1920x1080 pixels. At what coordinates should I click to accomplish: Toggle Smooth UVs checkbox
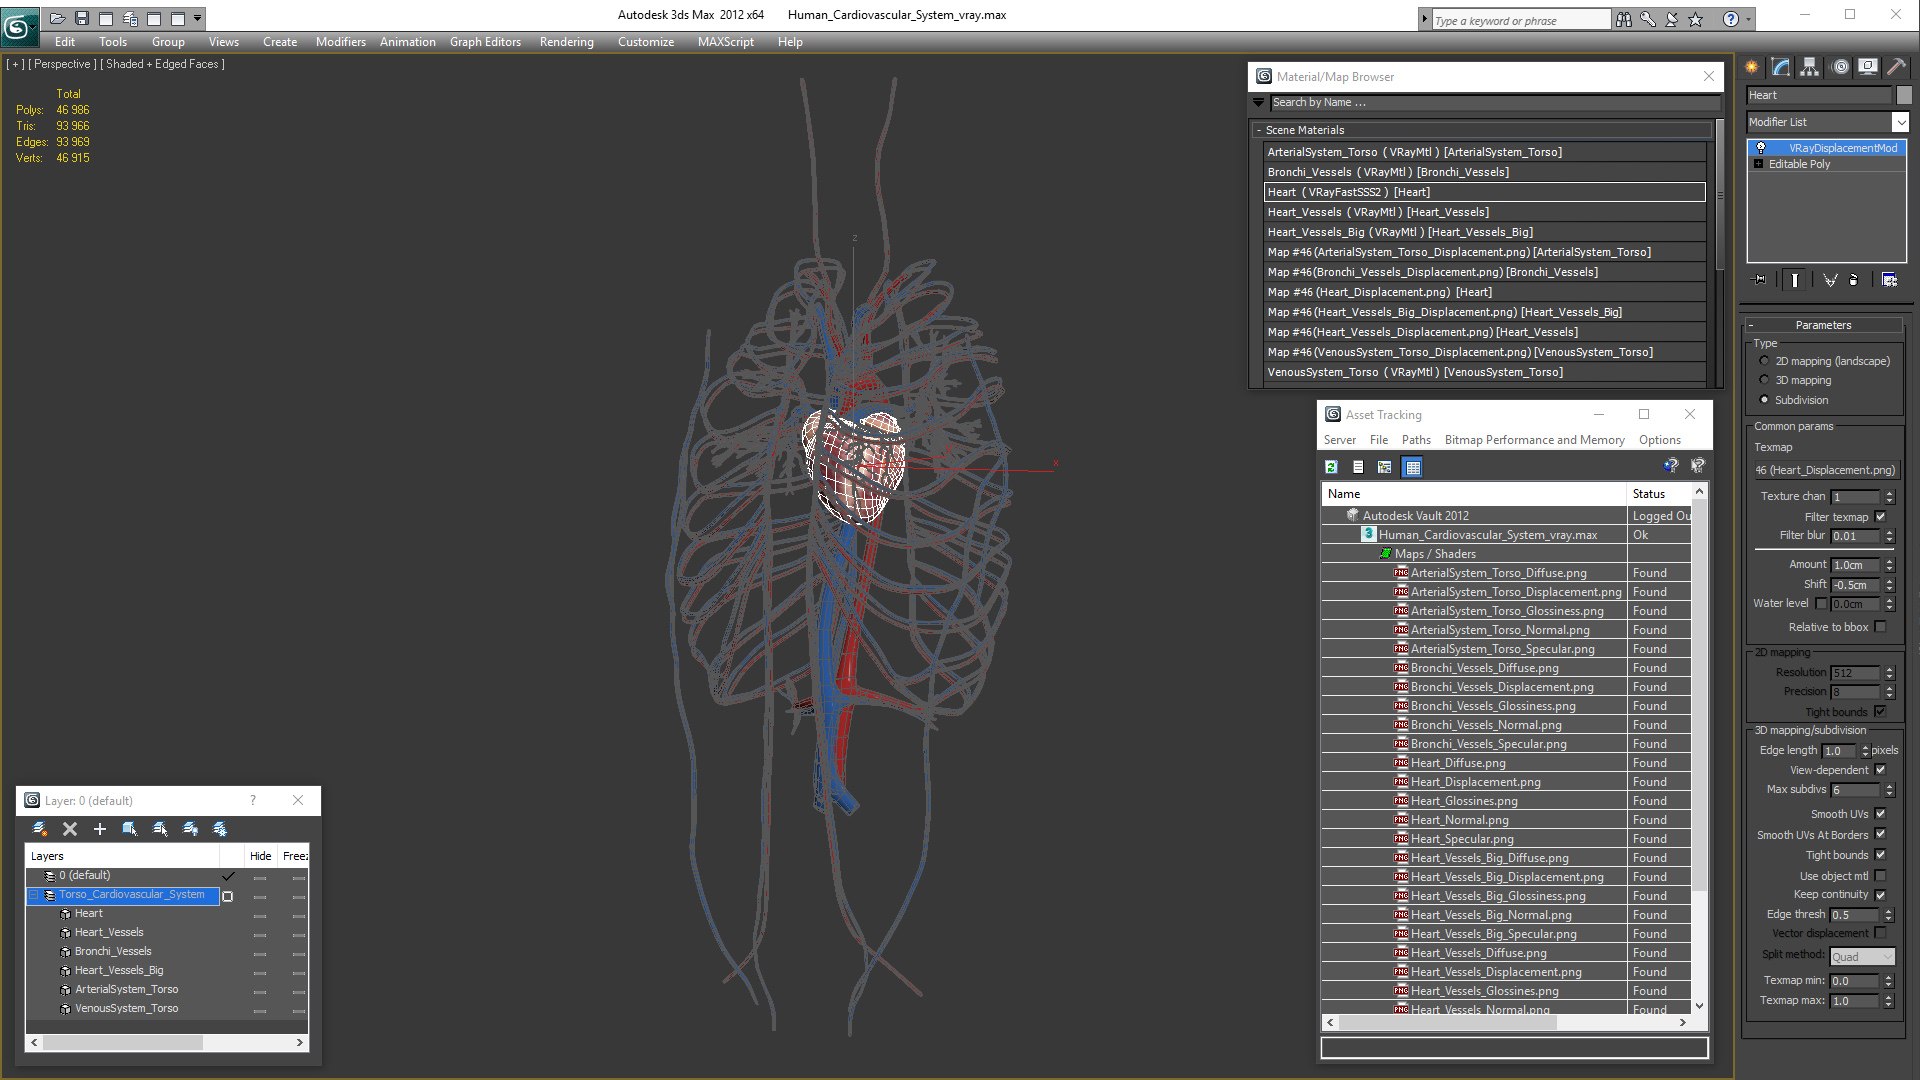[x=1881, y=814]
